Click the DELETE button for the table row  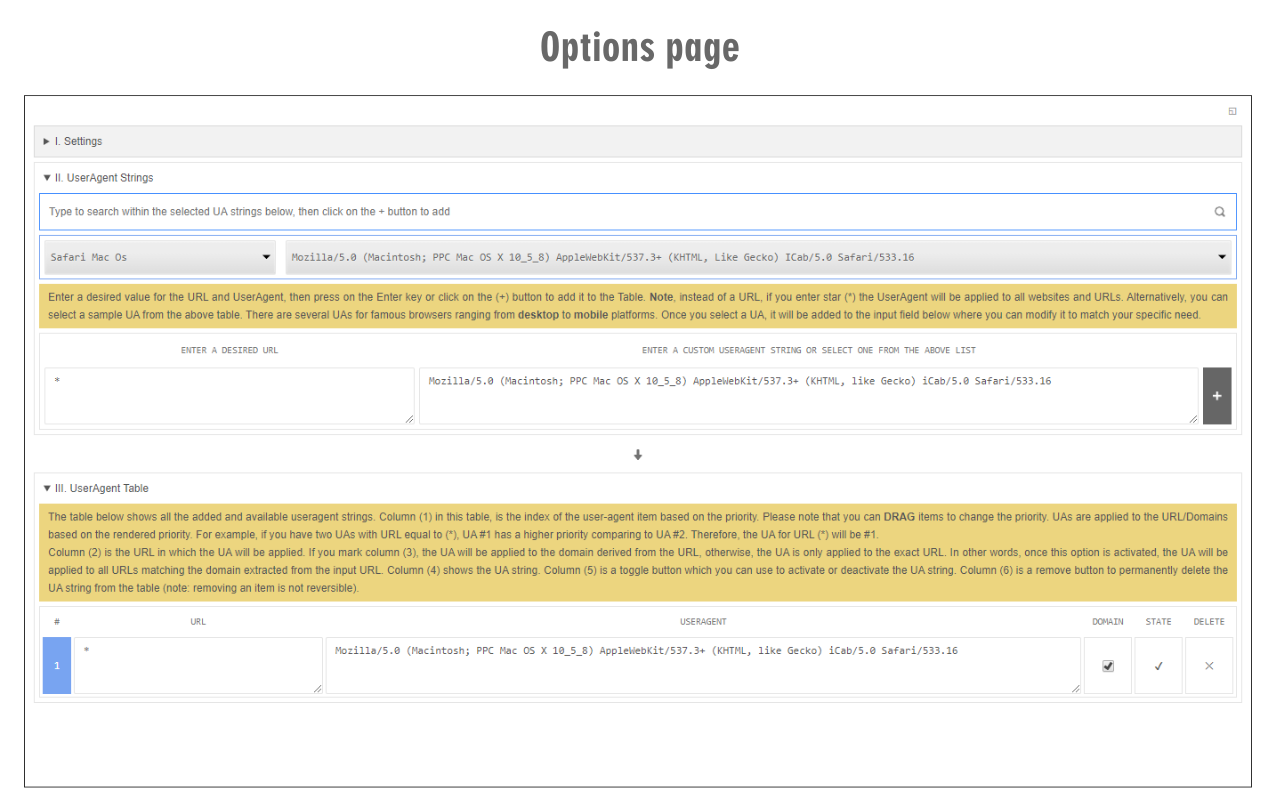[x=1209, y=664]
